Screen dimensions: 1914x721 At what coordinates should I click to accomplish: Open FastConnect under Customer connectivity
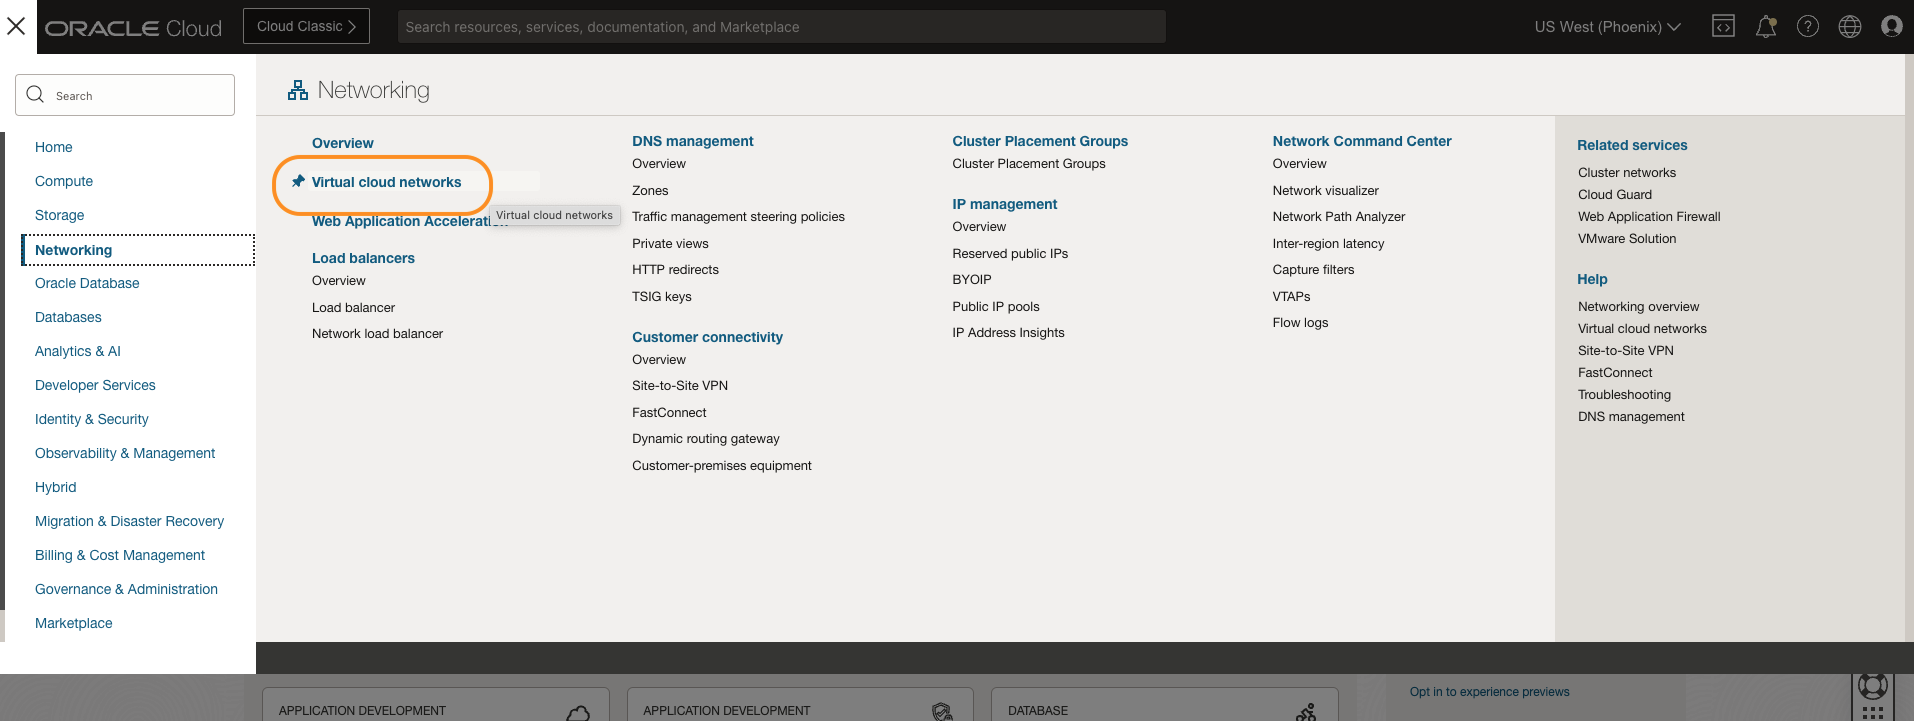pyautogui.click(x=669, y=412)
